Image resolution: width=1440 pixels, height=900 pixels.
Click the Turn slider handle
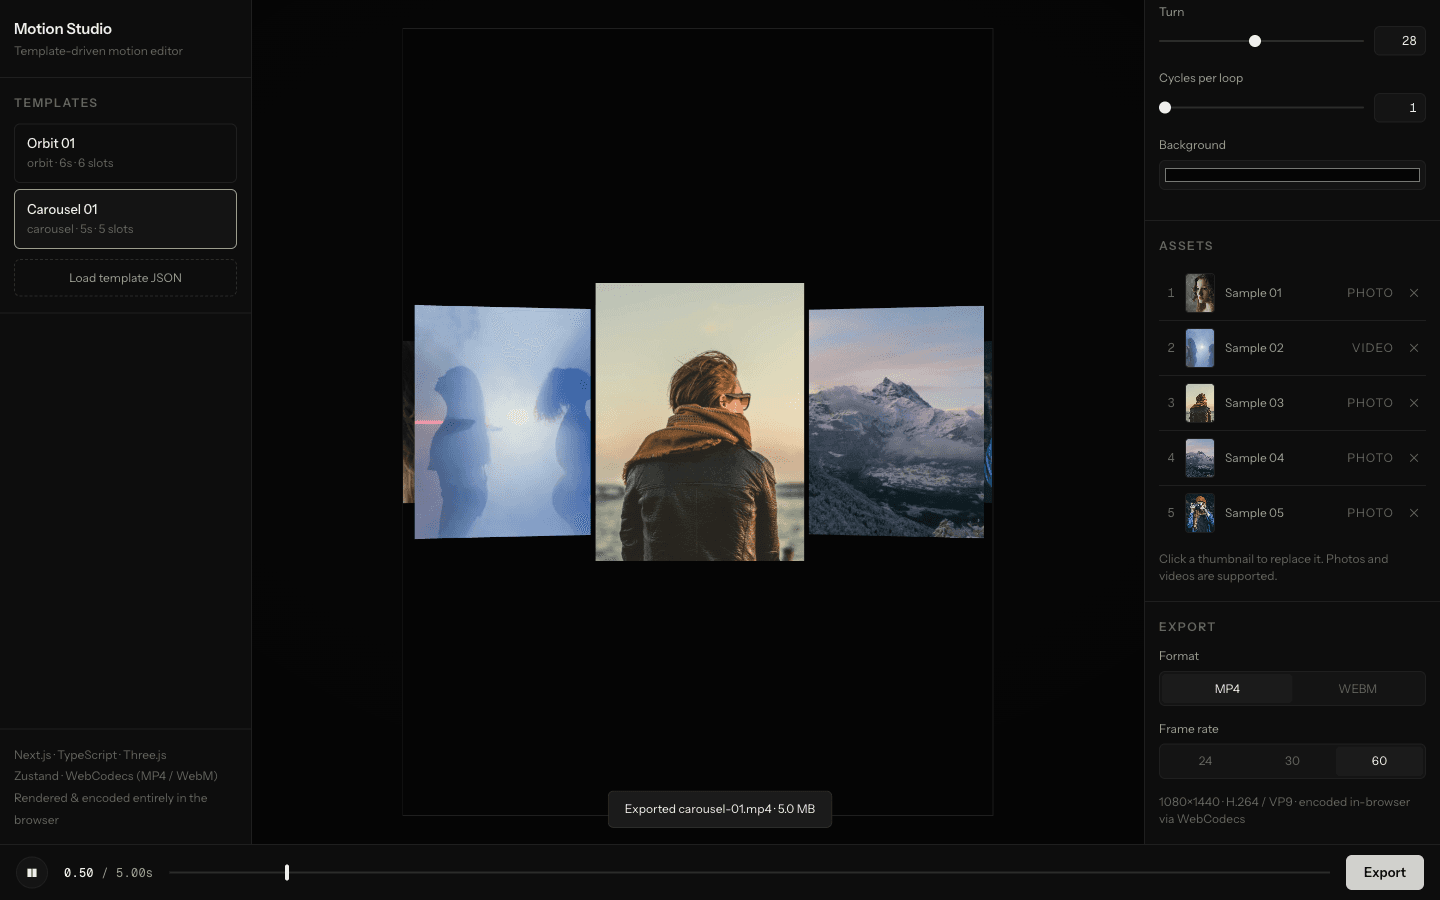point(1255,41)
